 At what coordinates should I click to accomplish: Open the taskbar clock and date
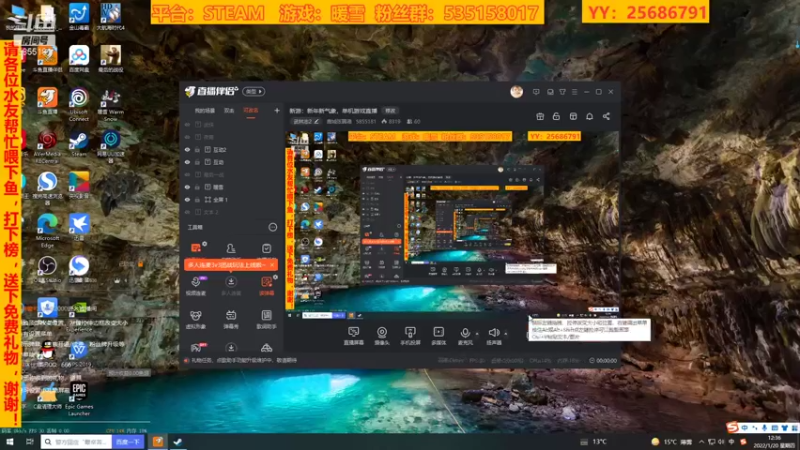pyautogui.click(x=774, y=442)
